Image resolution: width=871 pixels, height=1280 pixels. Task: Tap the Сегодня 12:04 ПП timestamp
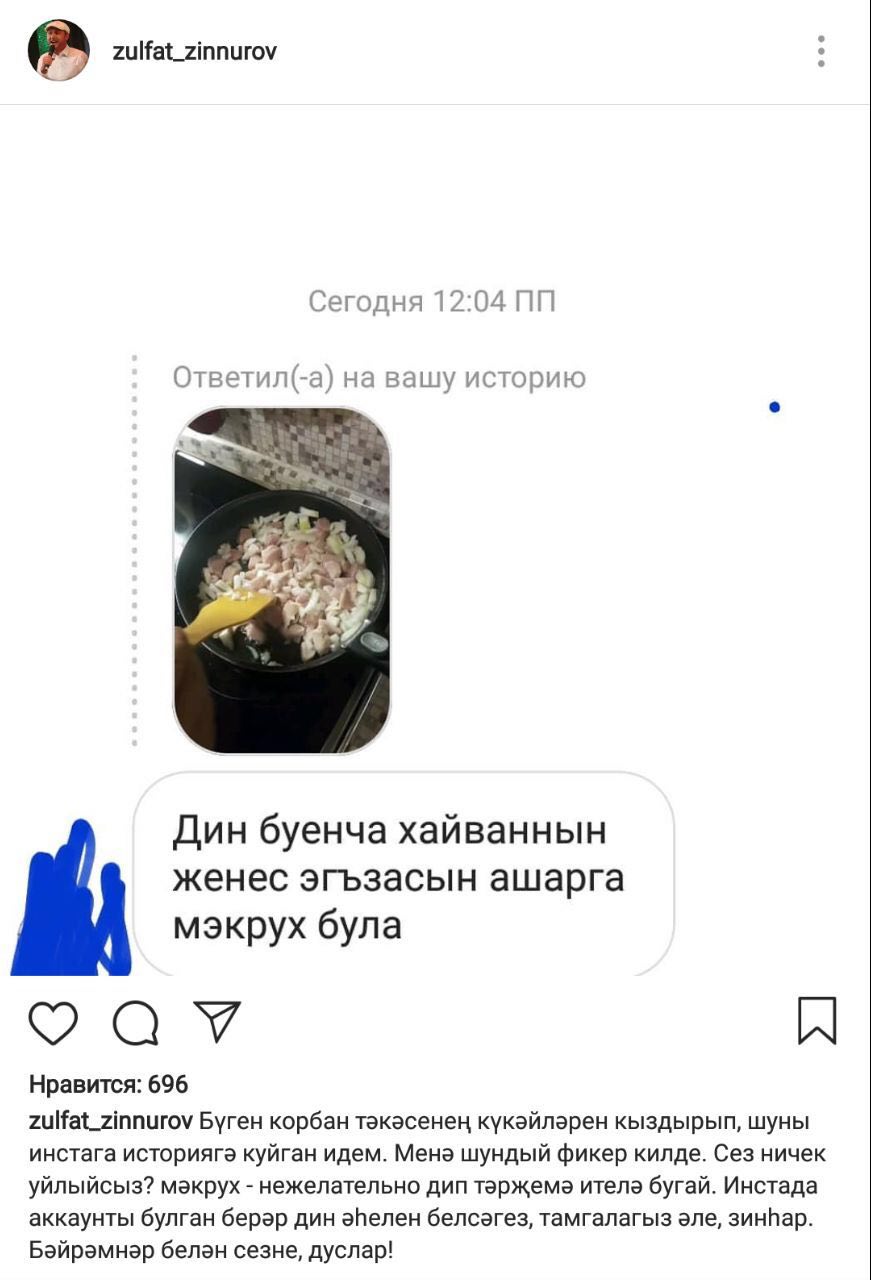432,301
